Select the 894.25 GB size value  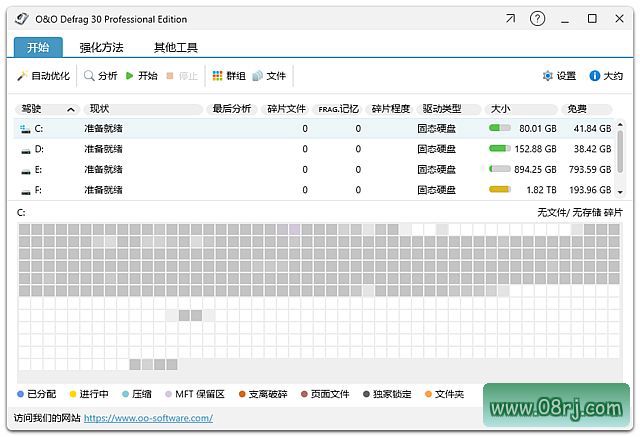pos(535,169)
